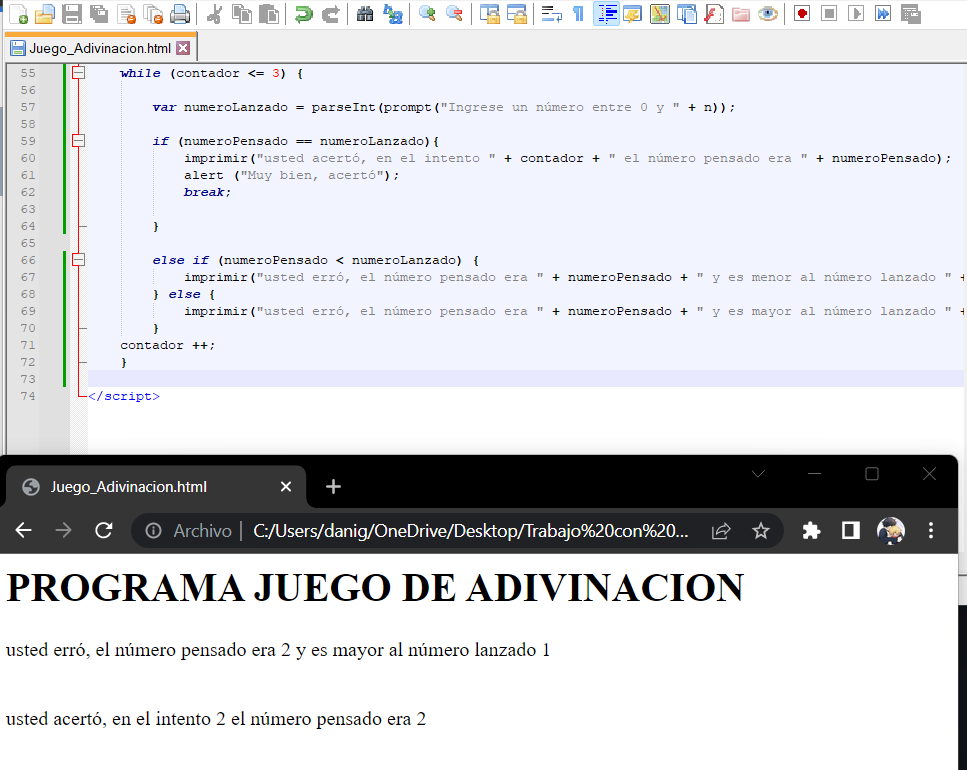Place cursor on empty line 73
The width and height of the screenshot is (967, 770).
[x=525, y=379]
